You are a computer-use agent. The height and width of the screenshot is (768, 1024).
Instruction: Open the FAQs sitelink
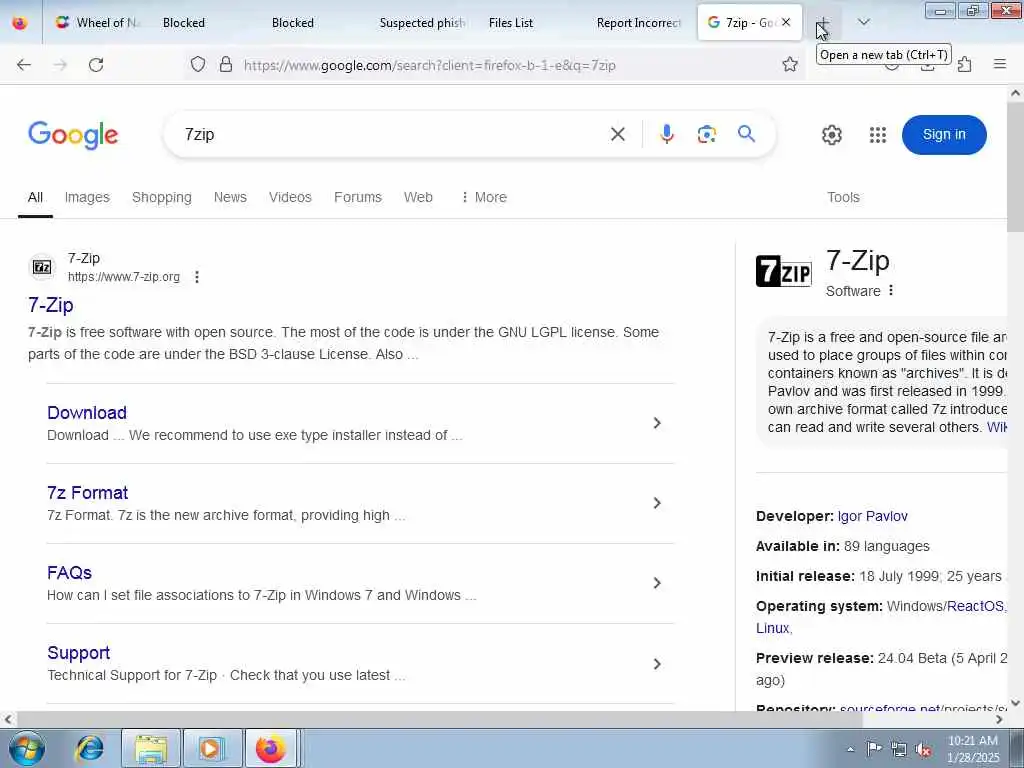[69, 573]
